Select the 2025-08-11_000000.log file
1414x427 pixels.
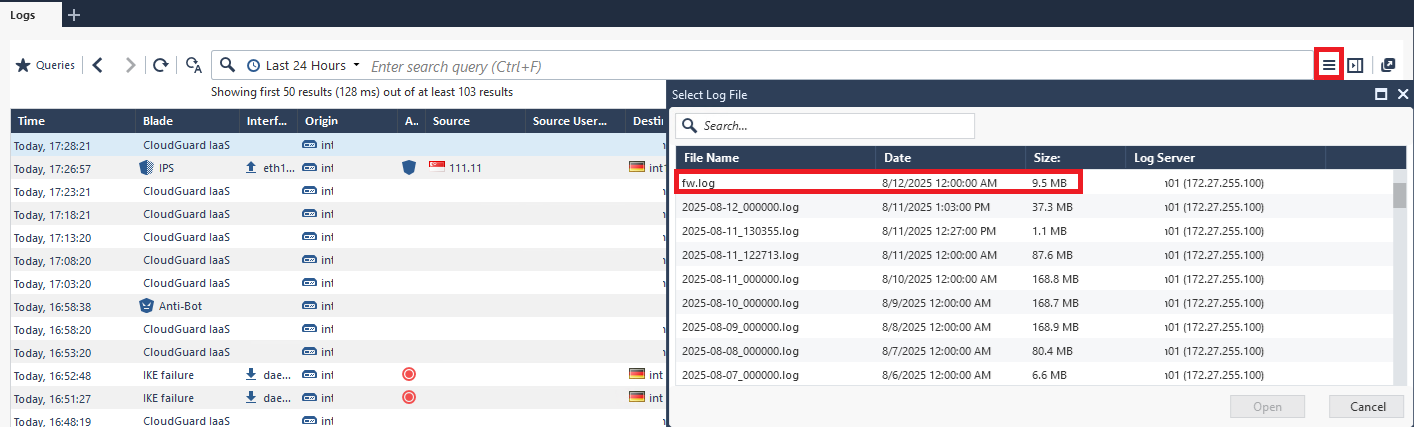pos(1035,279)
